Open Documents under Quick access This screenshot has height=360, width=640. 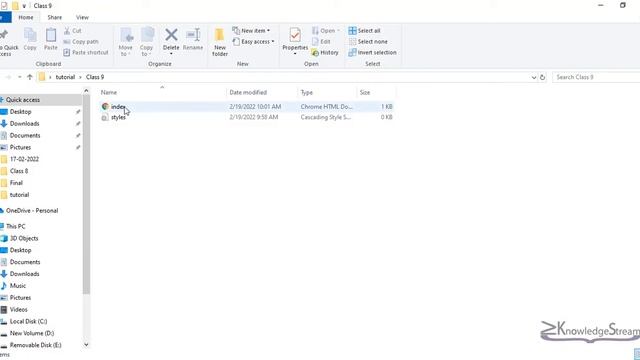(24, 135)
